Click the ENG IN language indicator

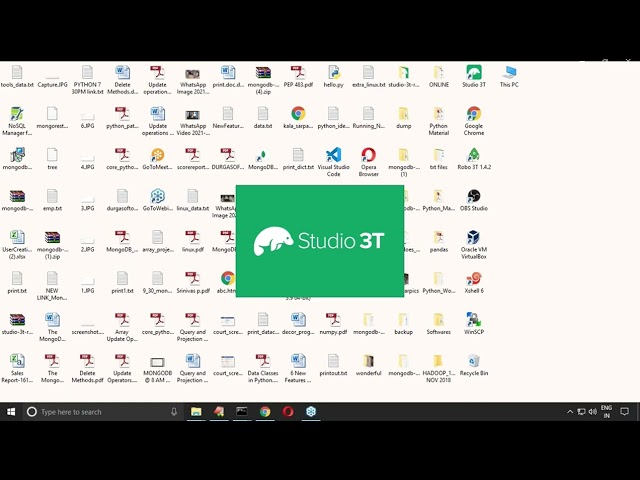(606, 412)
